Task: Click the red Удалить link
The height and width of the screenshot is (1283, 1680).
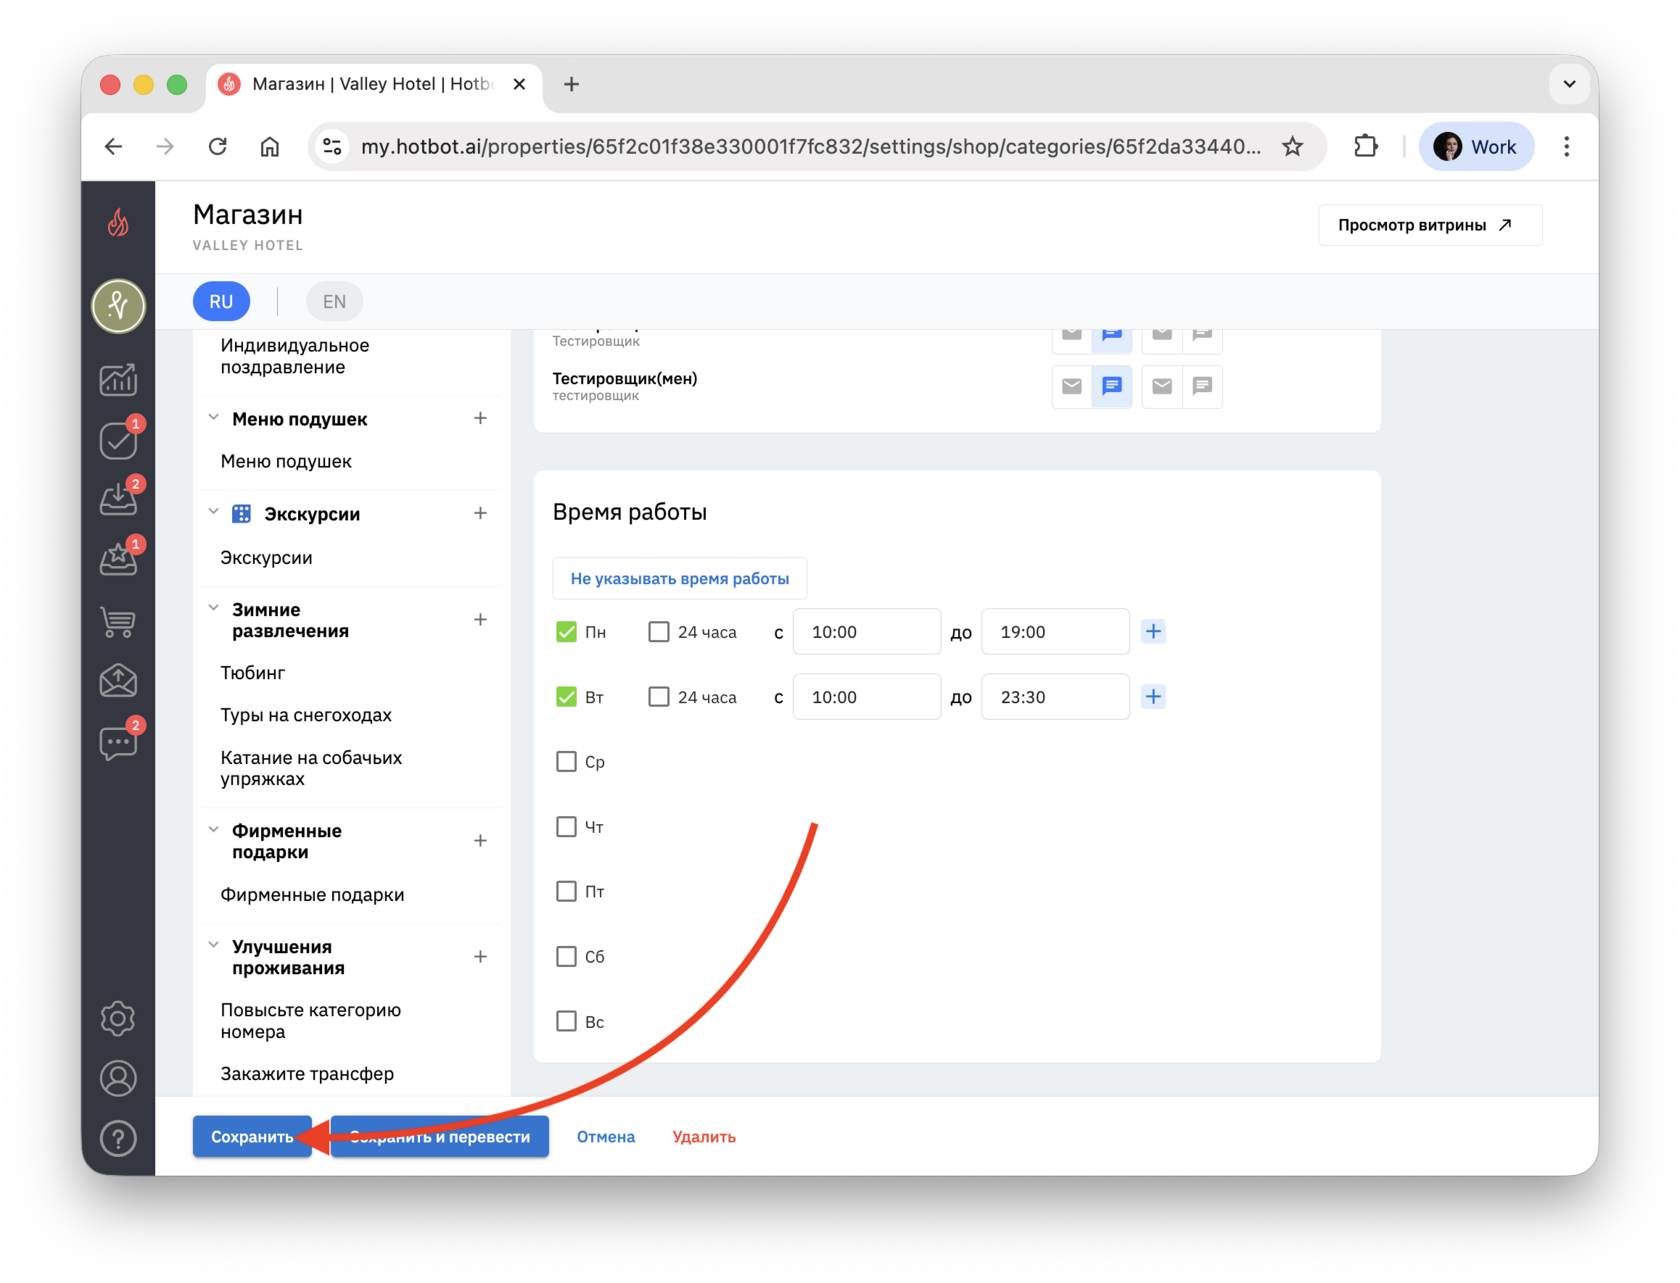Action: pyautogui.click(x=704, y=1137)
